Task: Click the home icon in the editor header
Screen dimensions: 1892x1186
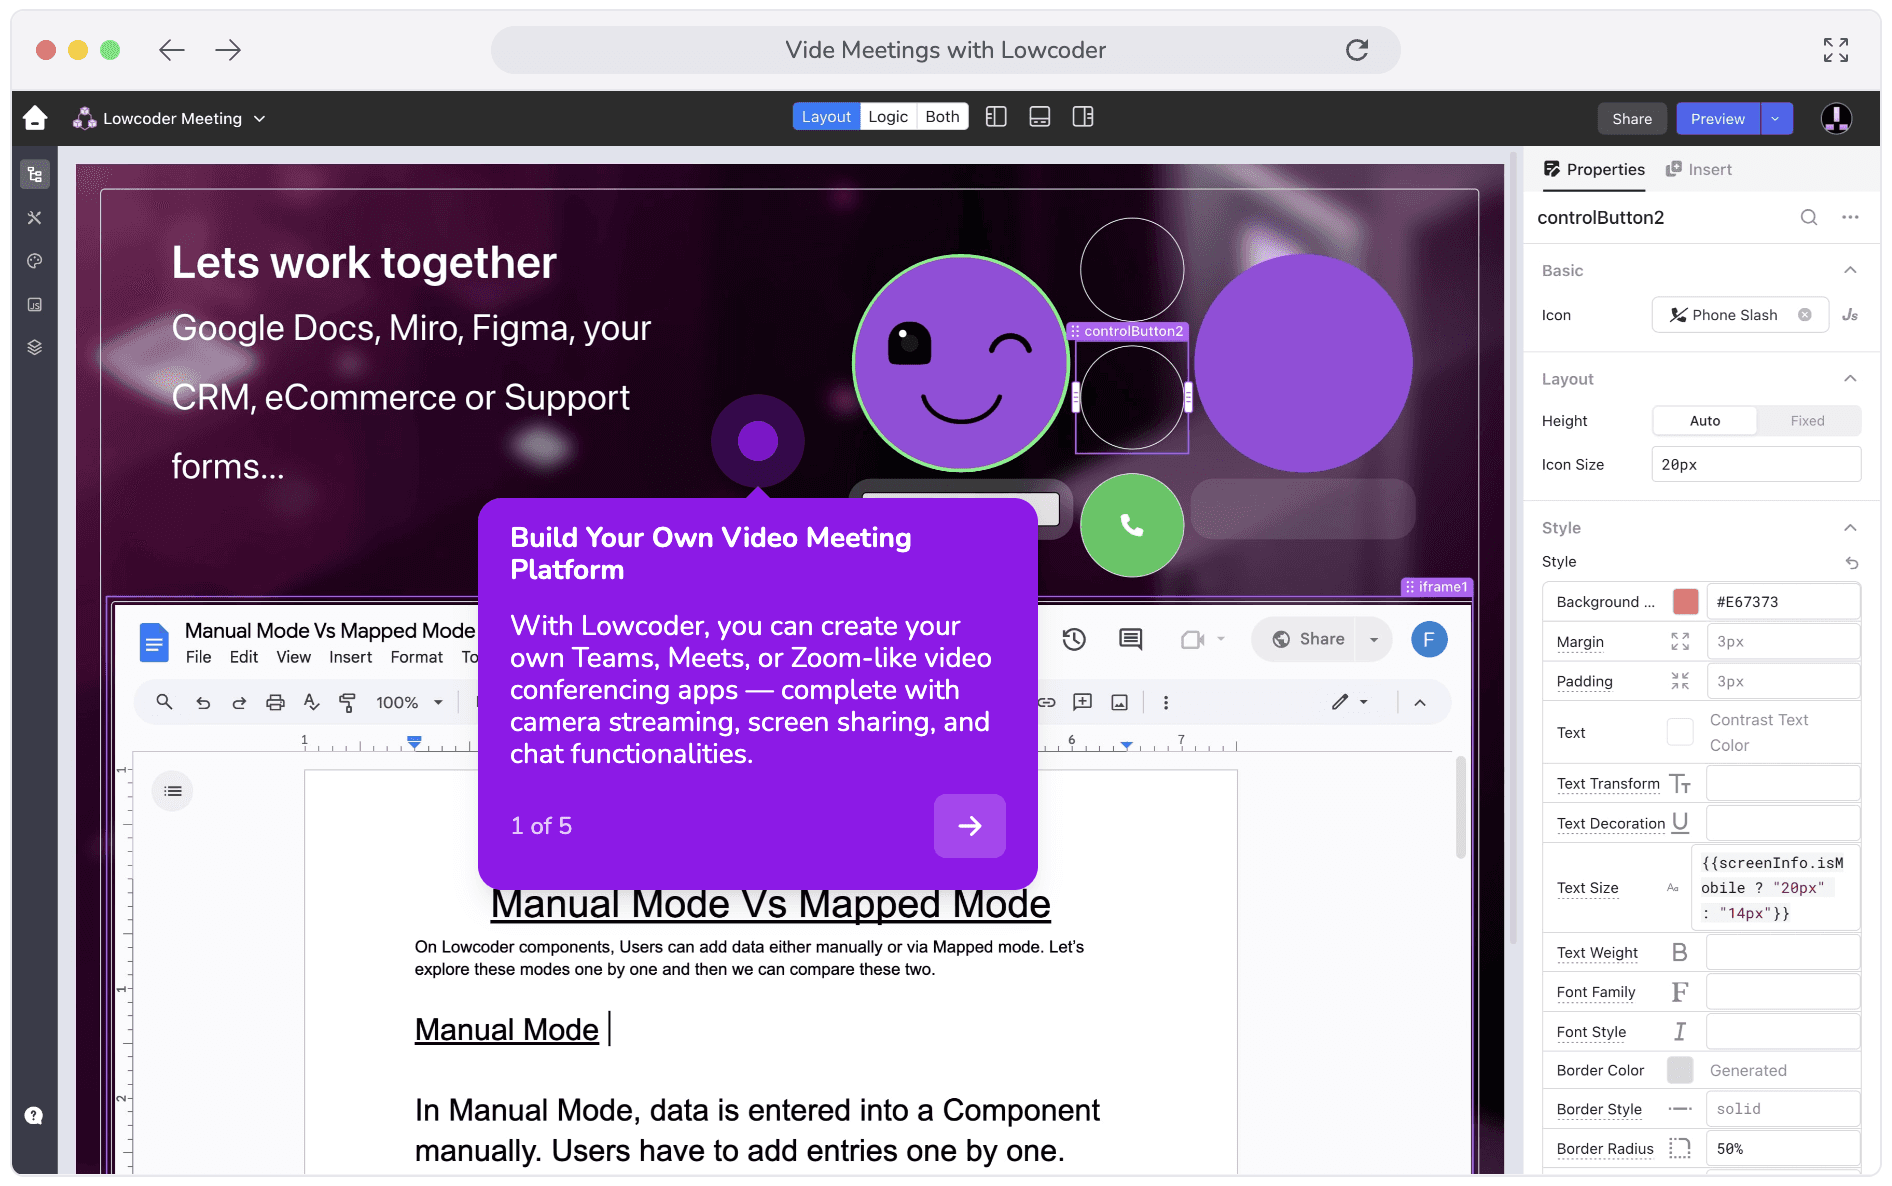Action: coord(35,118)
